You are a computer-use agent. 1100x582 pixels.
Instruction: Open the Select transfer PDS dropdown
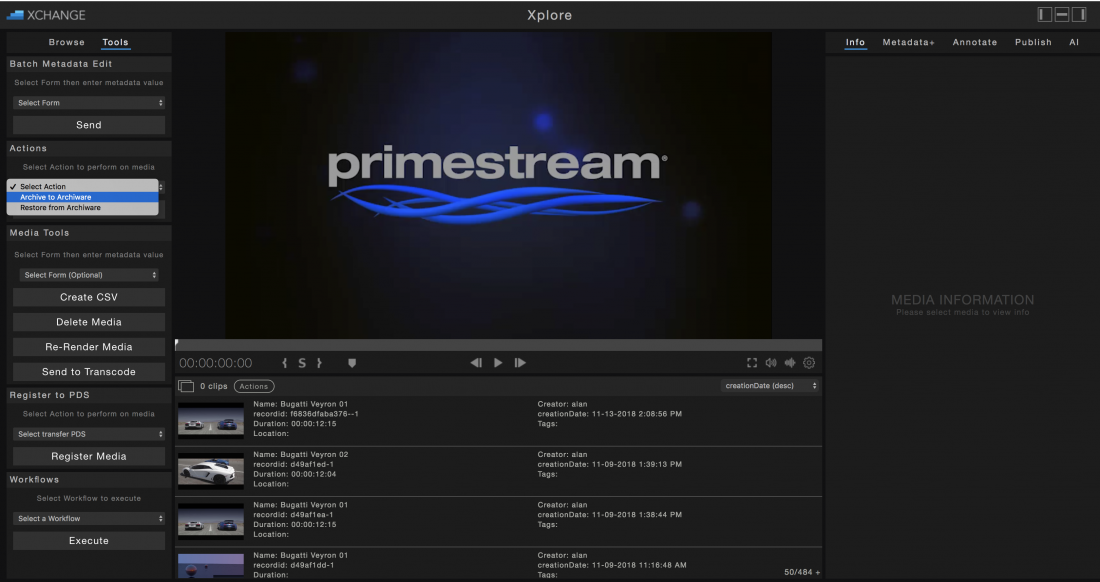(x=89, y=434)
